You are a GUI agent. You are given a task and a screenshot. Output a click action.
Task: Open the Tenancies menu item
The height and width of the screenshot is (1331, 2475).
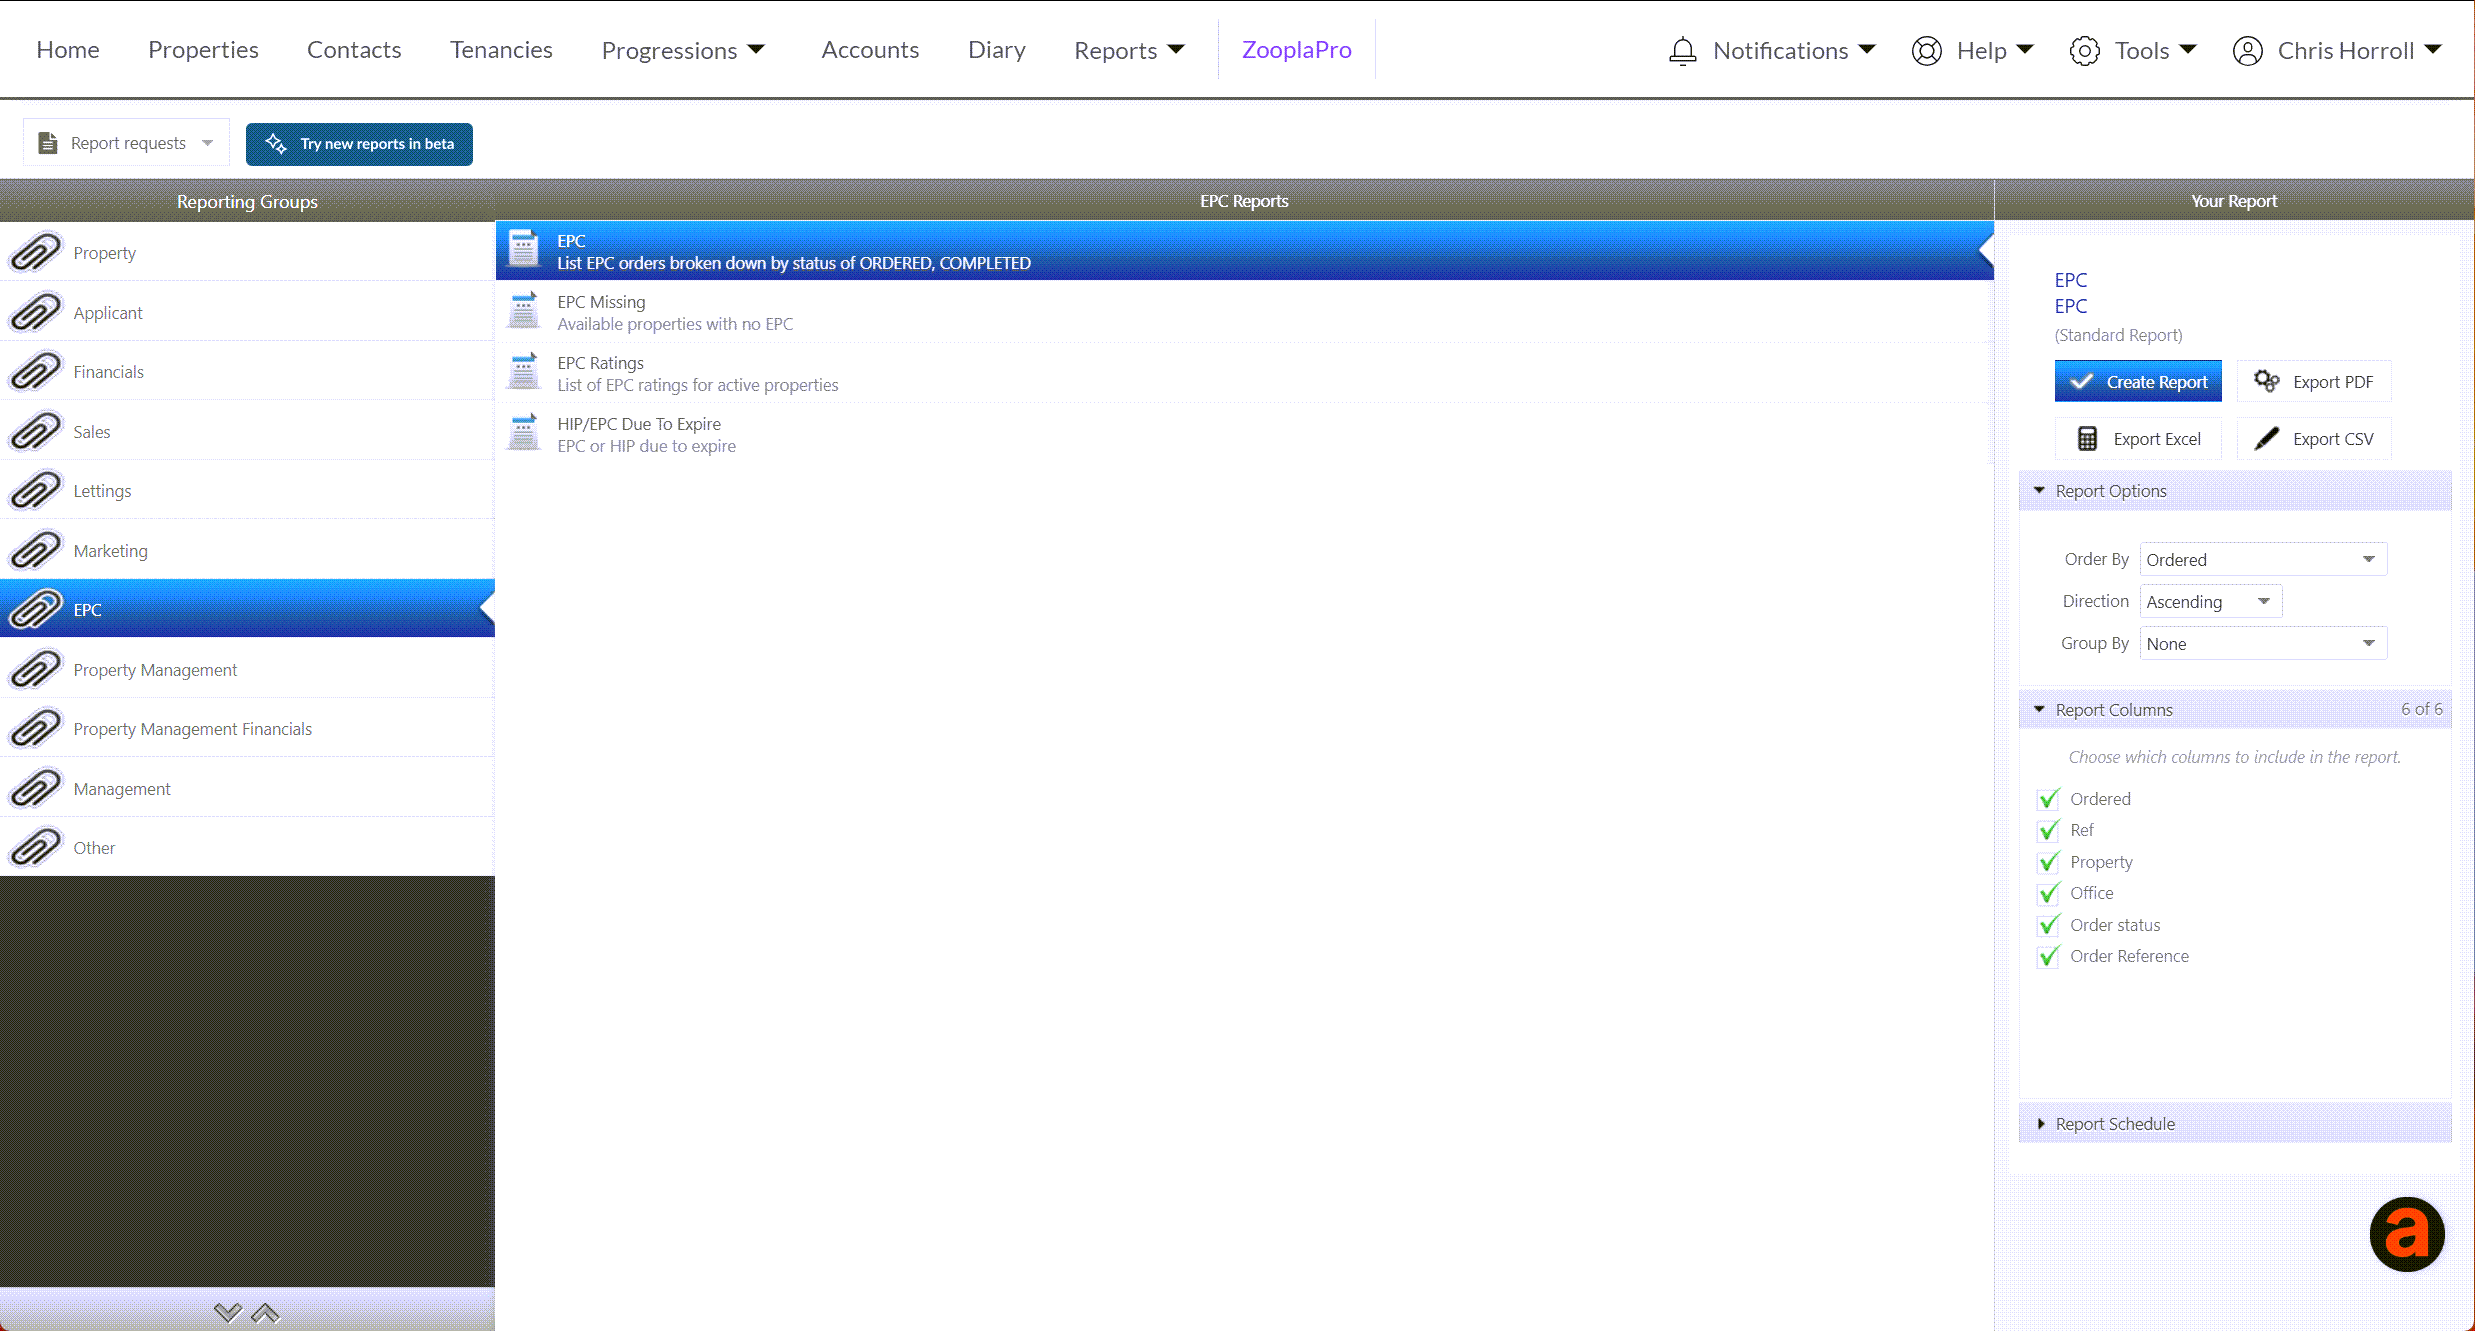(x=501, y=49)
